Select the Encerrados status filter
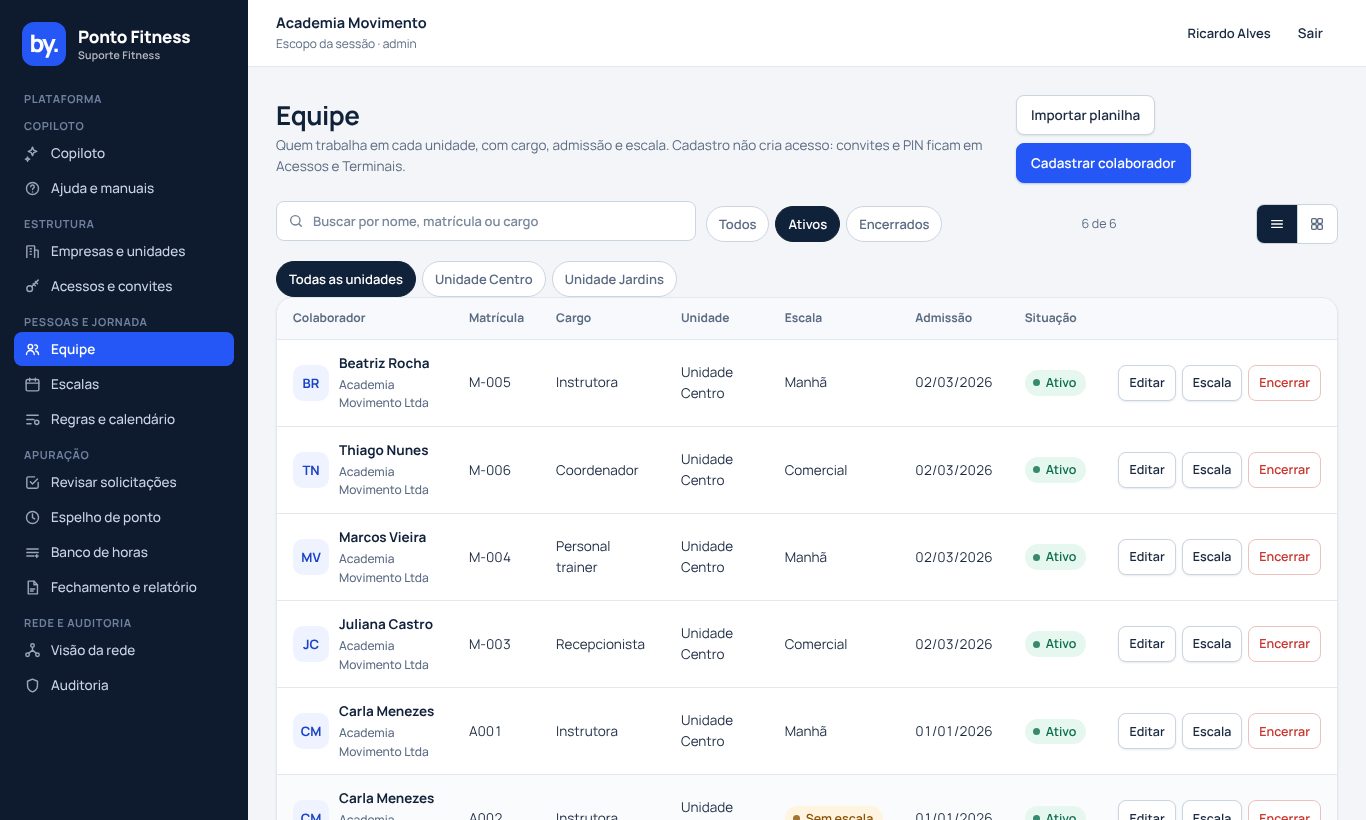This screenshot has width=1366, height=820. [894, 224]
